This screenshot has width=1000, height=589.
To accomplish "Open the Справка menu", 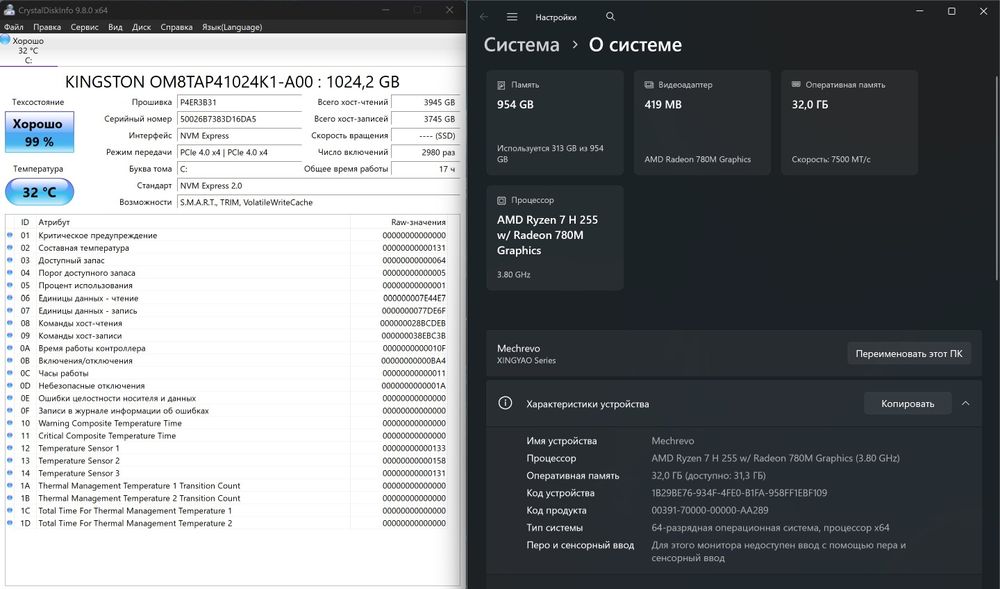I will pyautogui.click(x=177, y=27).
